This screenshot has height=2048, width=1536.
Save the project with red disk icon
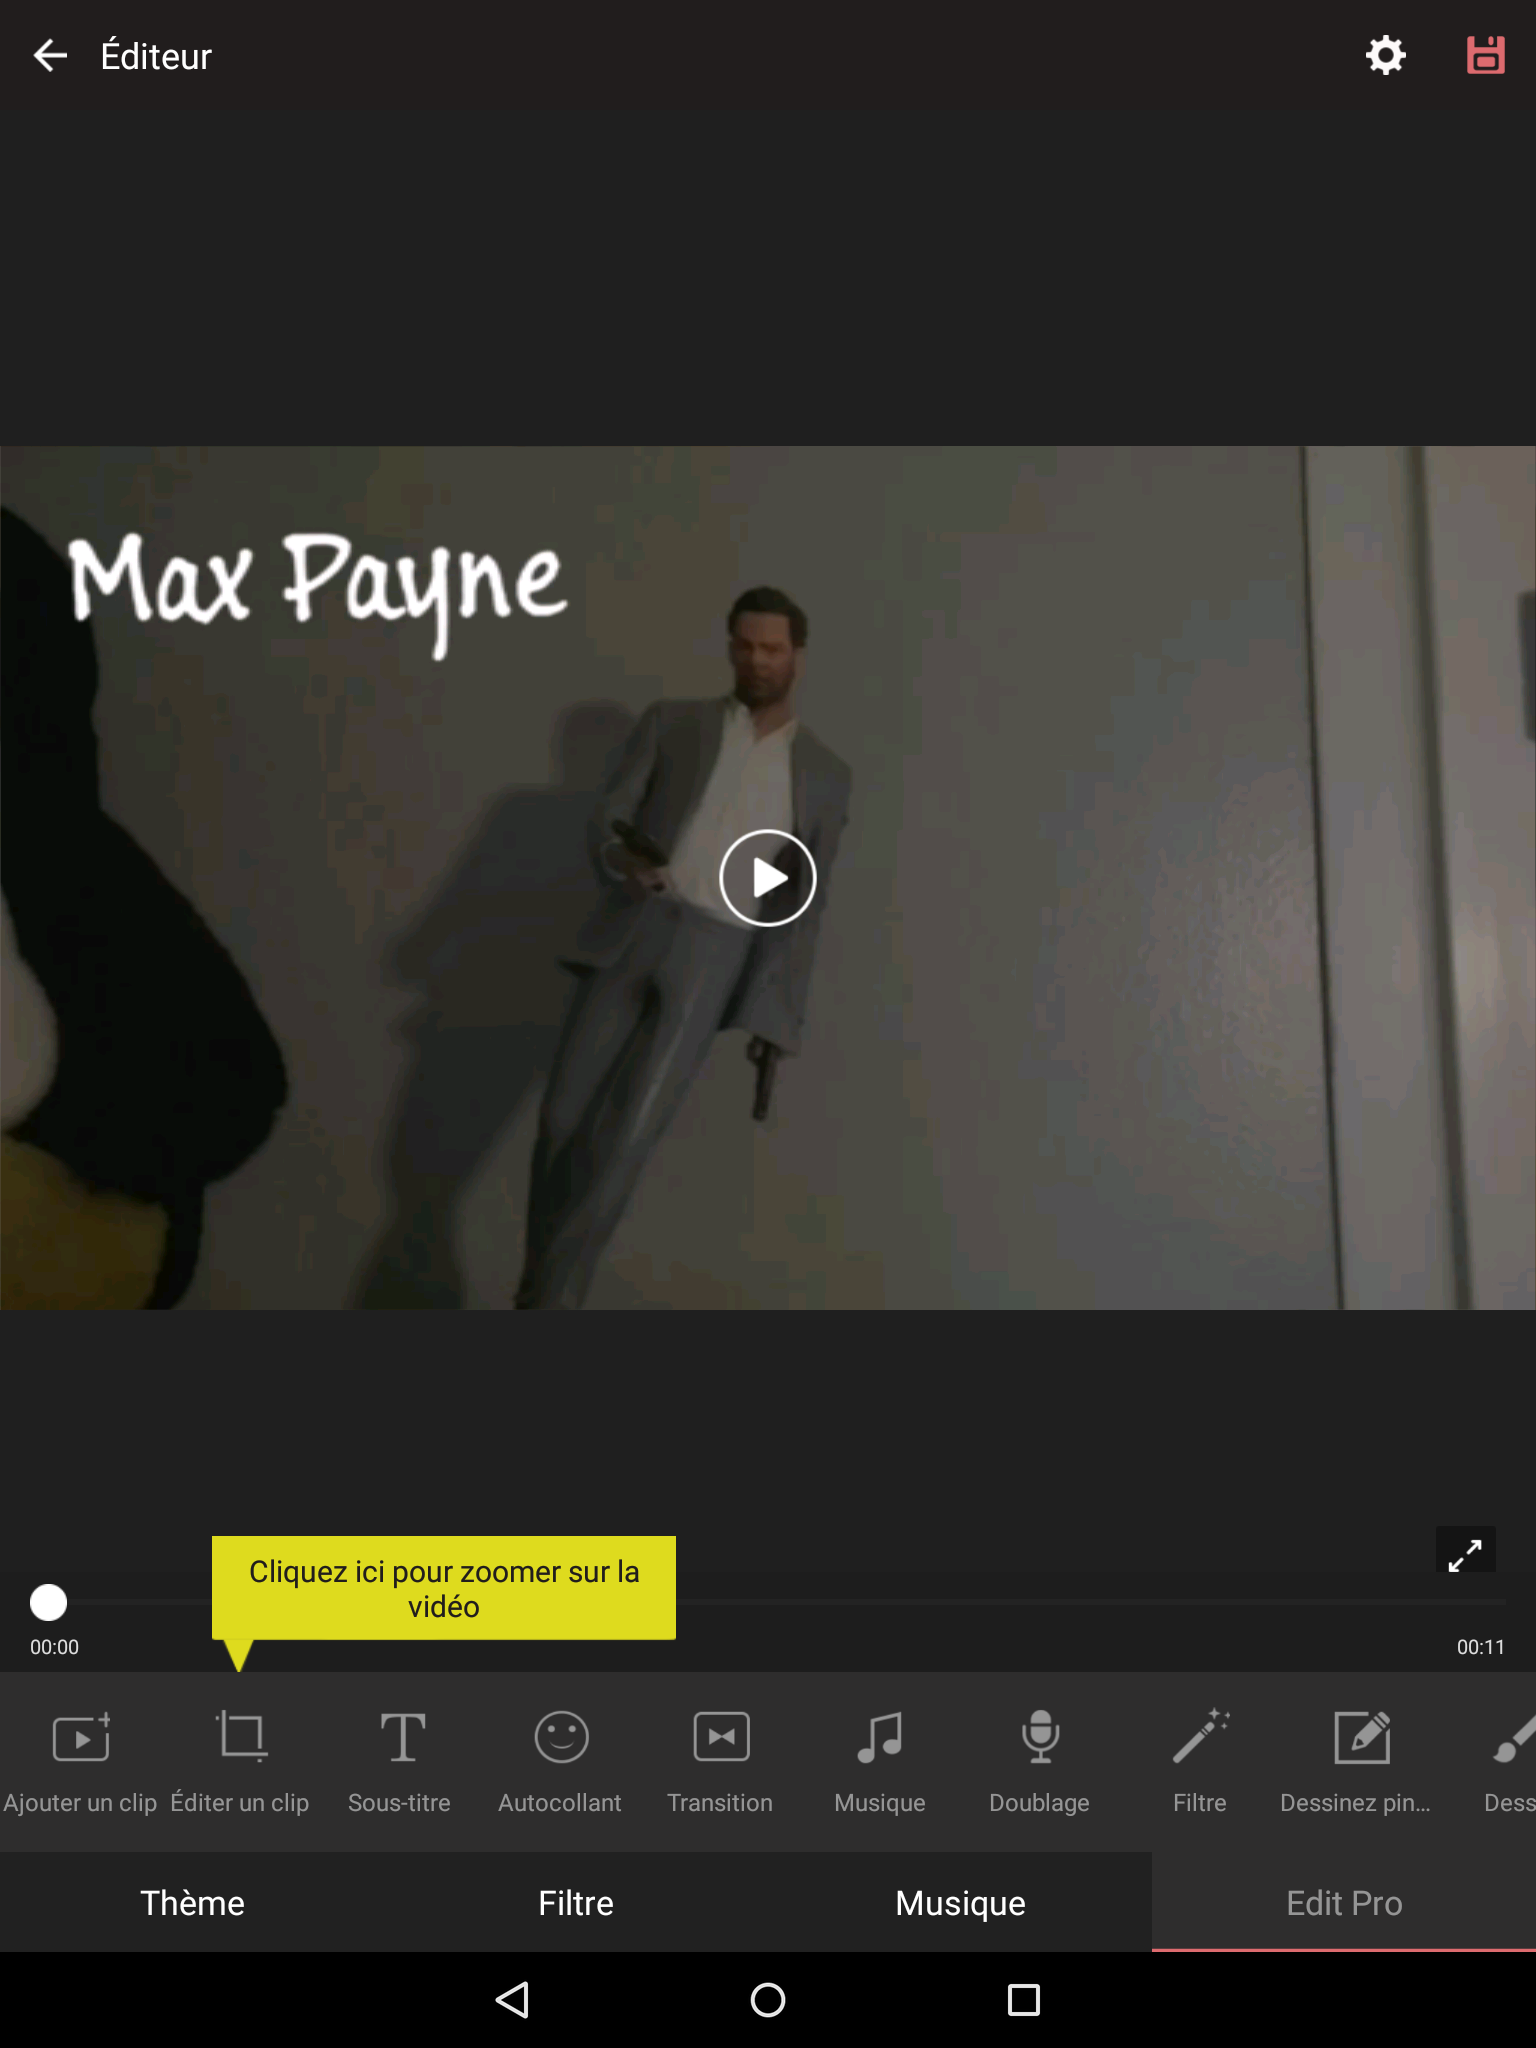click(x=1485, y=56)
